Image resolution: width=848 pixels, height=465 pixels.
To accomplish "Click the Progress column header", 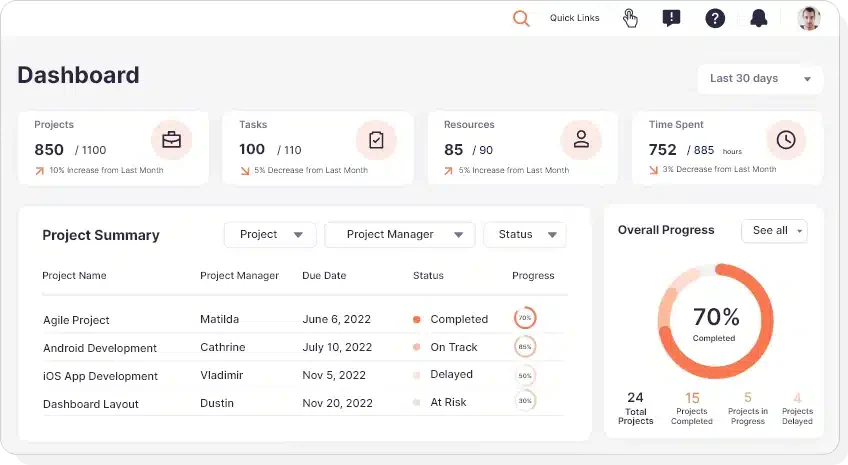I will point(533,276).
